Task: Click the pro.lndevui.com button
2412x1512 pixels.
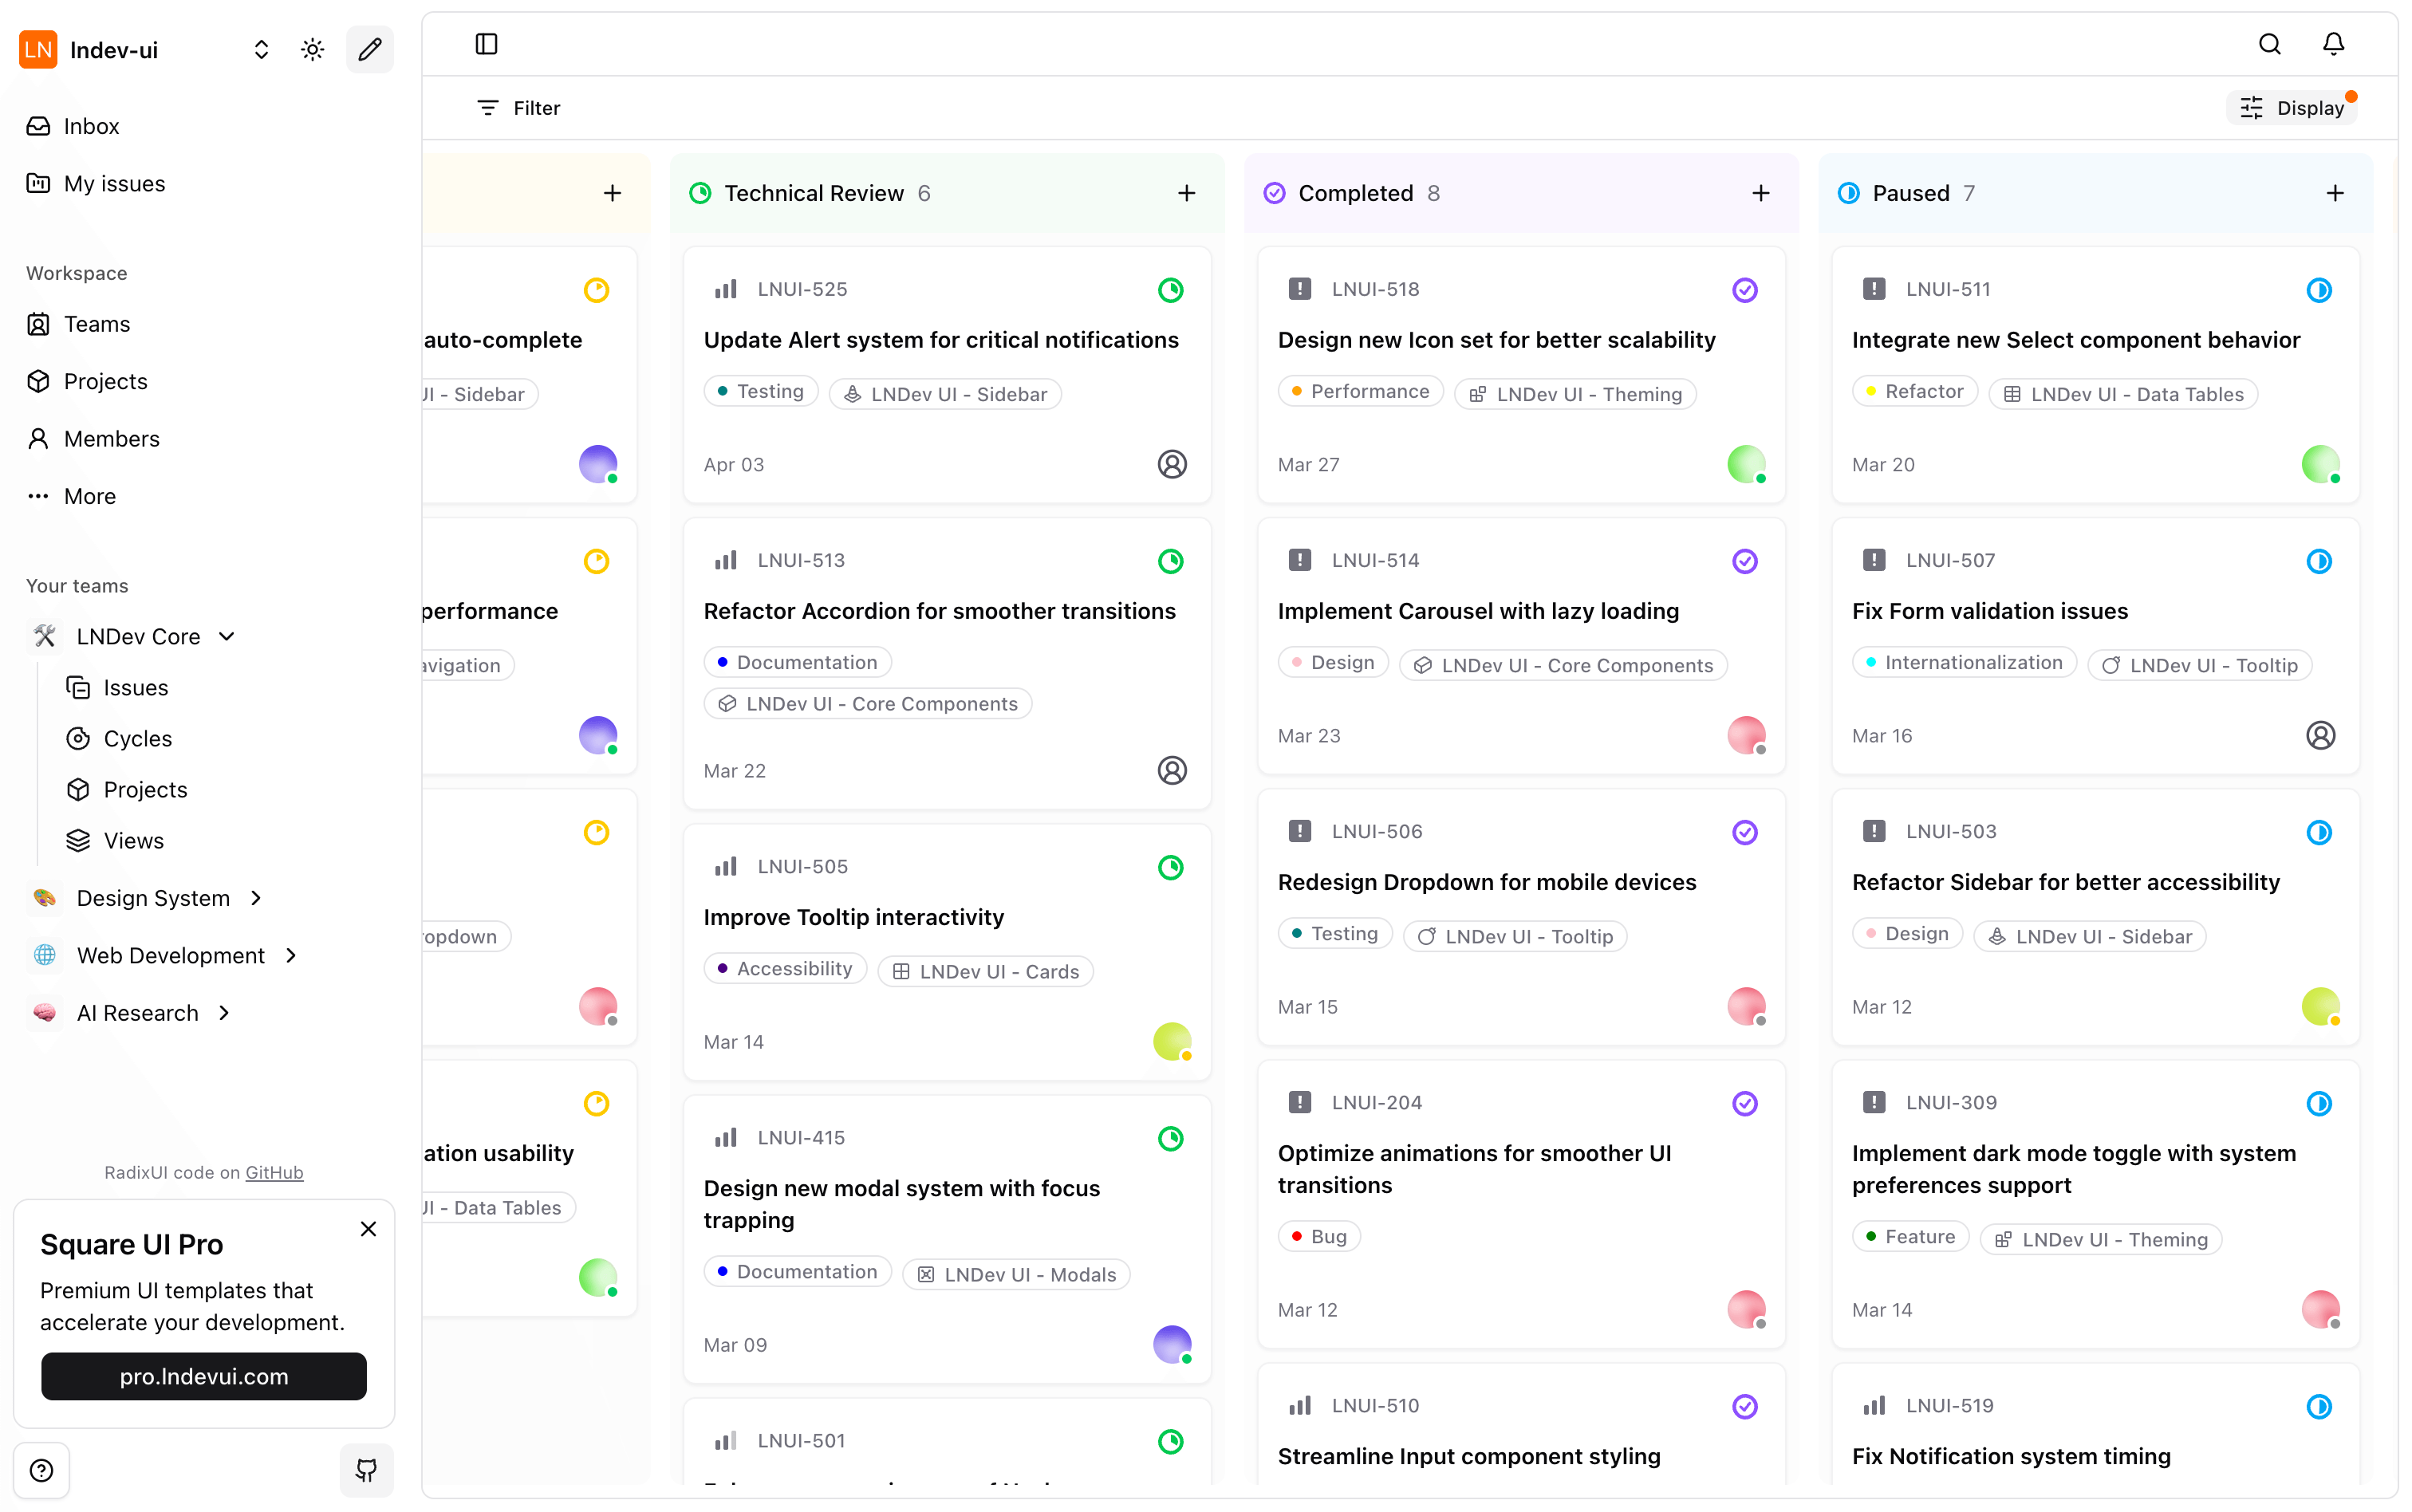Action: (204, 1376)
